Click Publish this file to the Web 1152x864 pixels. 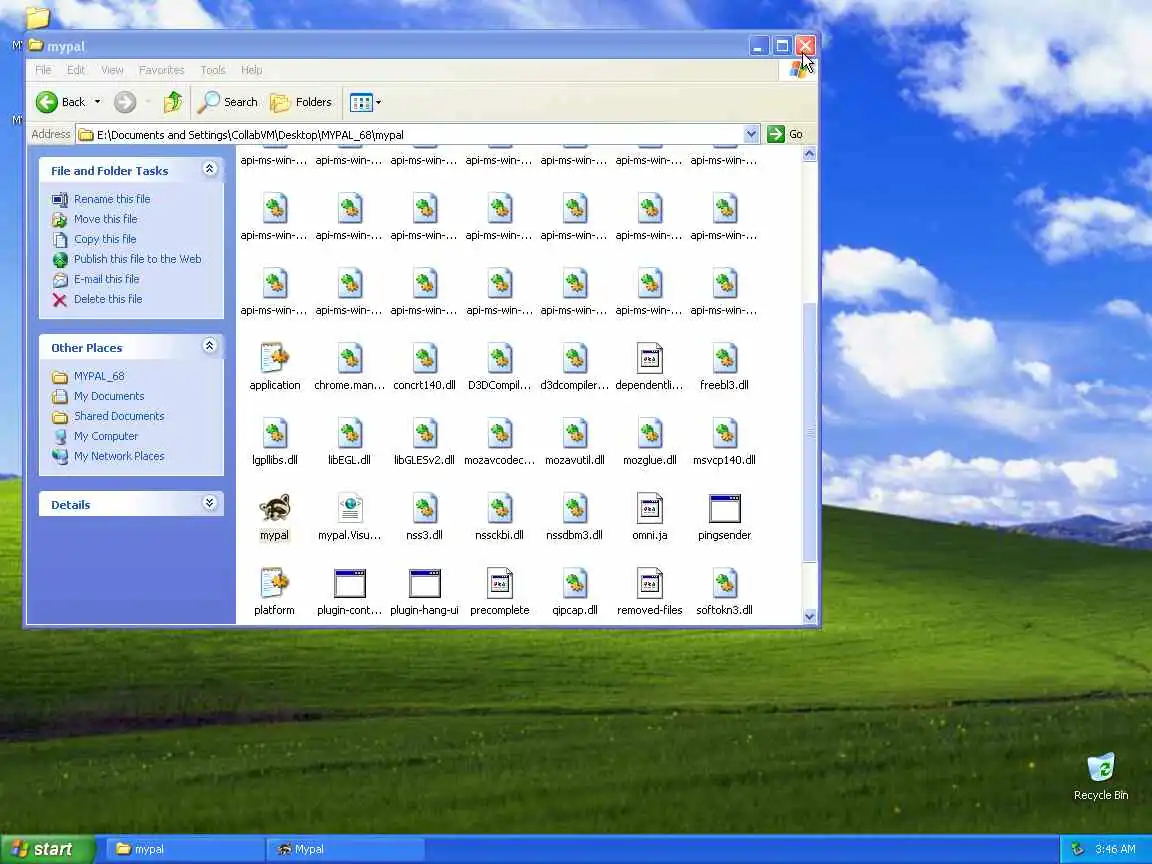coord(137,259)
